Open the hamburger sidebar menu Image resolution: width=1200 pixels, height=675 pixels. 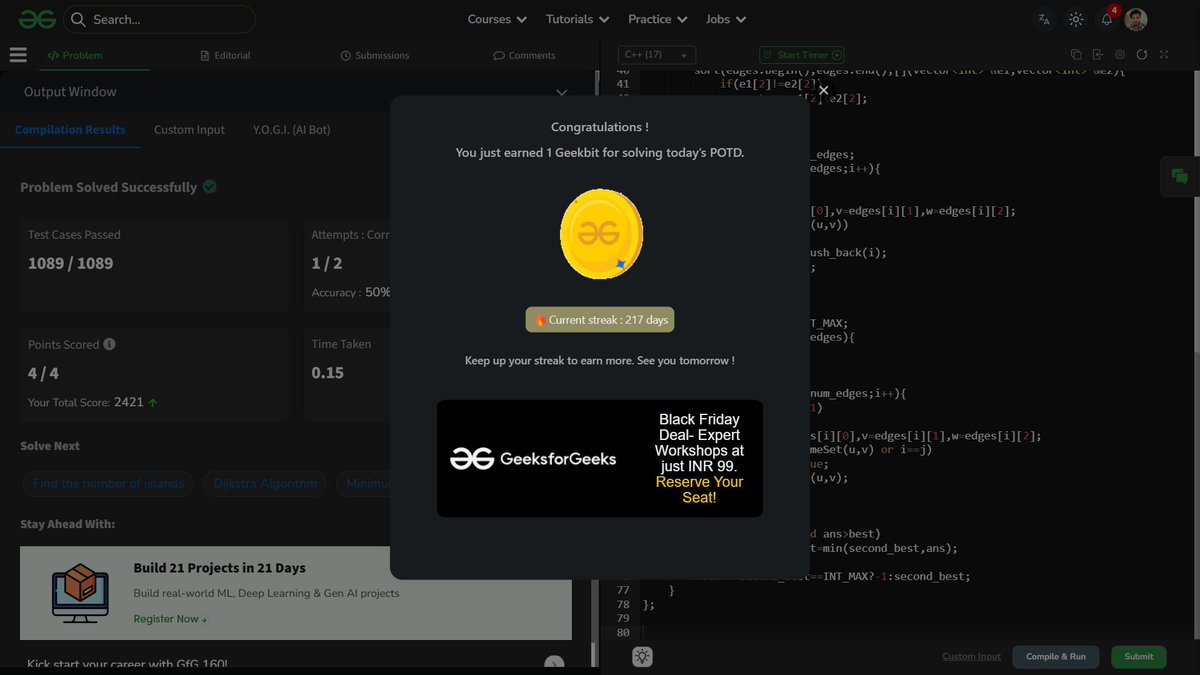coord(17,55)
